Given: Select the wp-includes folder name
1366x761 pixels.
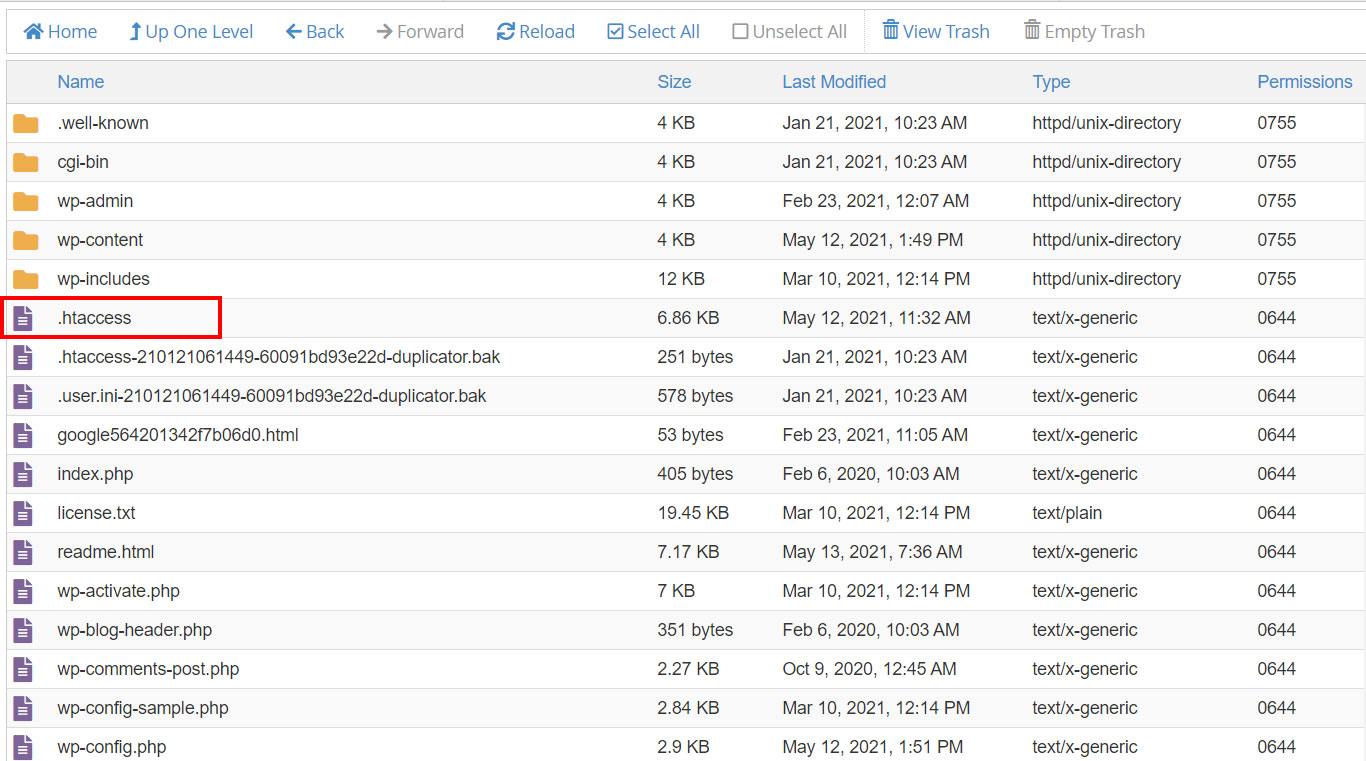Looking at the screenshot, I should click(x=103, y=279).
